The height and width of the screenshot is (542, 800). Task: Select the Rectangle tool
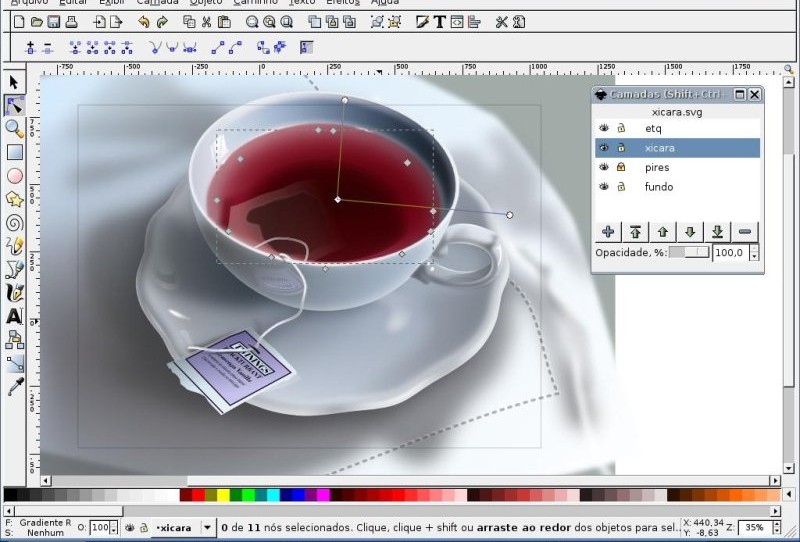(15, 152)
